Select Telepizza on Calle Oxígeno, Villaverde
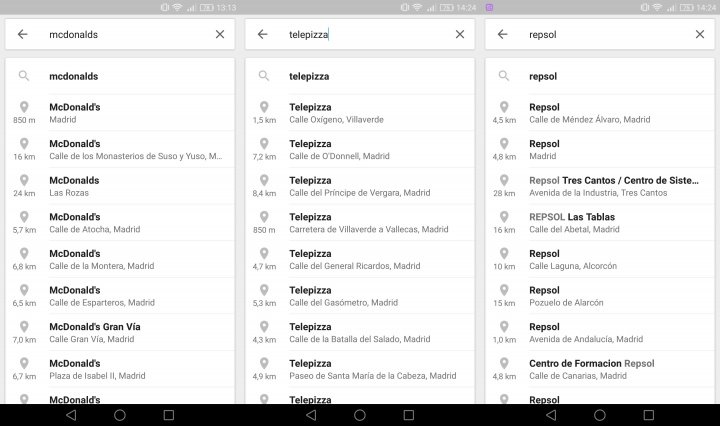The height and width of the screenshot is (426, 720). coord(360,113)
